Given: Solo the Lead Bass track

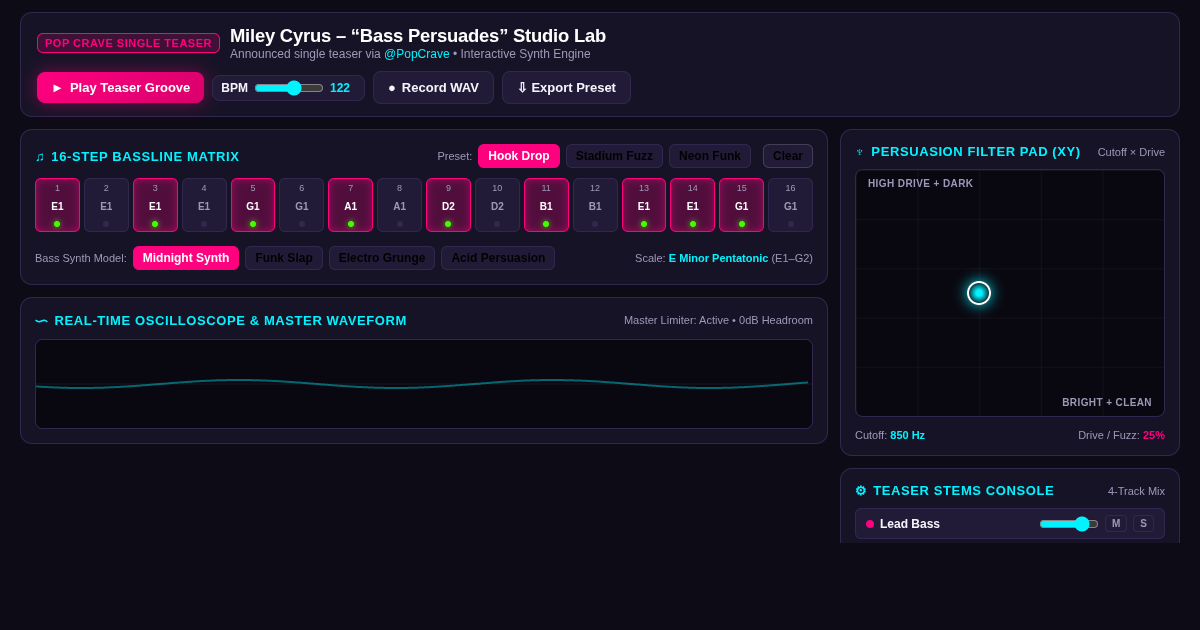Looking at the screenshot, I should (x=1143, y=524).
